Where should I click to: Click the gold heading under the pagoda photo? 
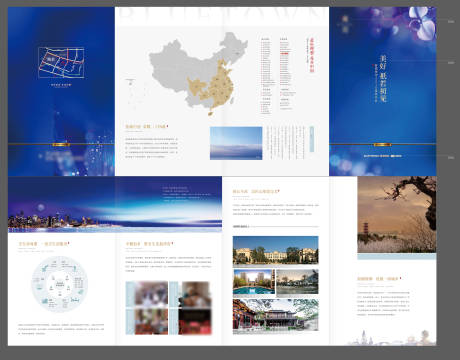(x=378, y=278)
